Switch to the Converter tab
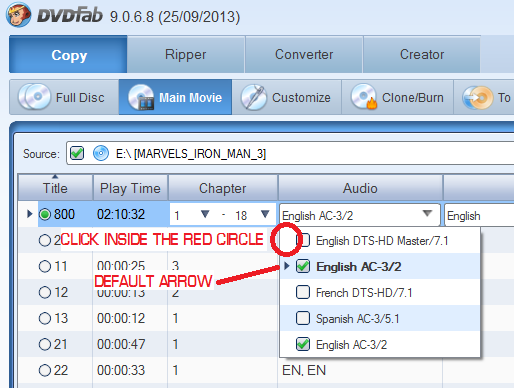 [x=304, y=54]
